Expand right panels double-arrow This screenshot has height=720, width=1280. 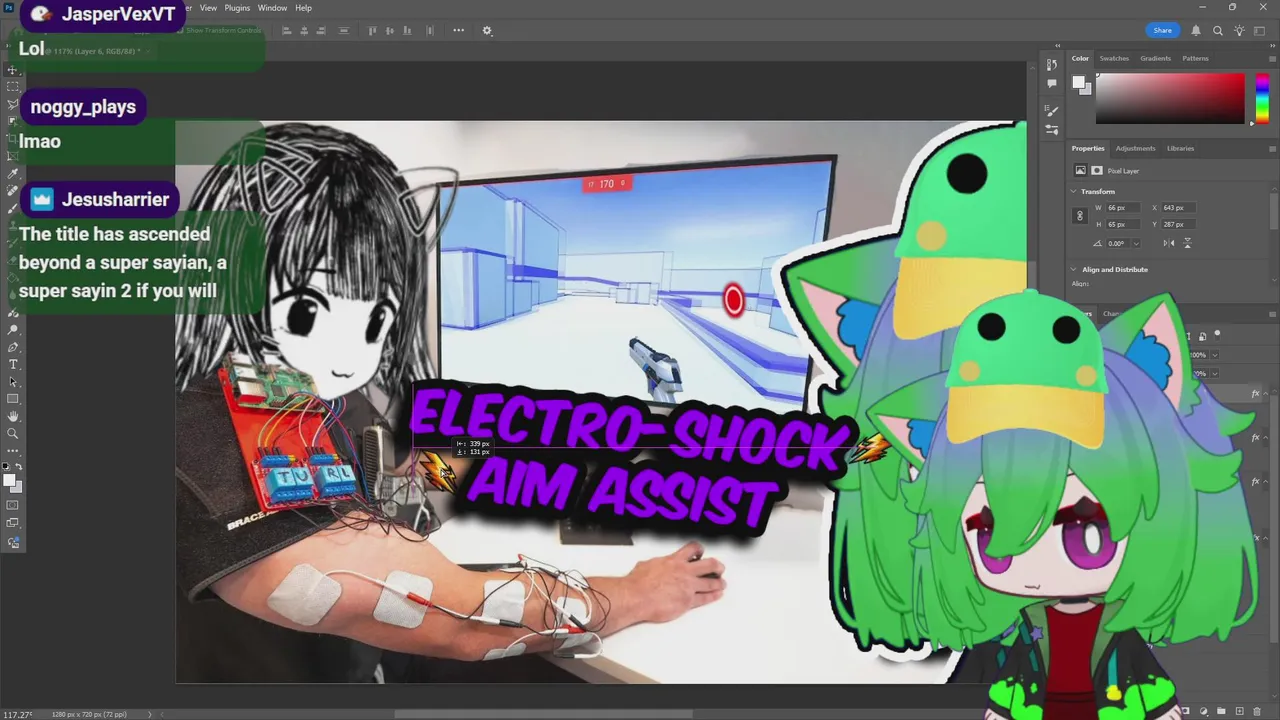tap(1273, 45)
